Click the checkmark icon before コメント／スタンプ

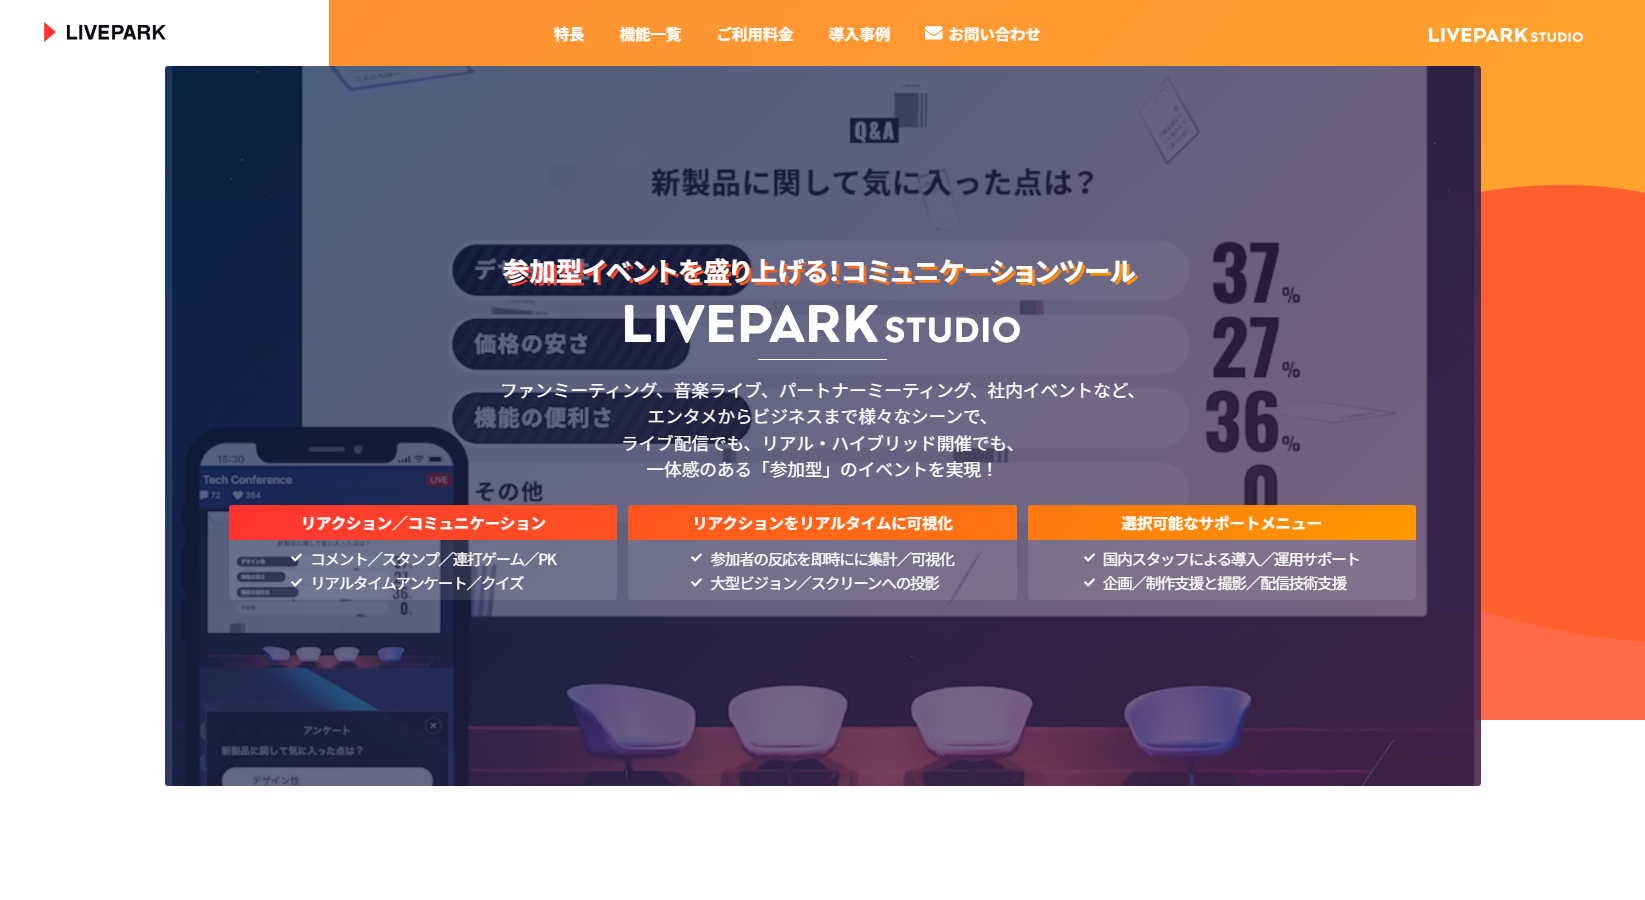pyautogui.click(x=296, y=558)
